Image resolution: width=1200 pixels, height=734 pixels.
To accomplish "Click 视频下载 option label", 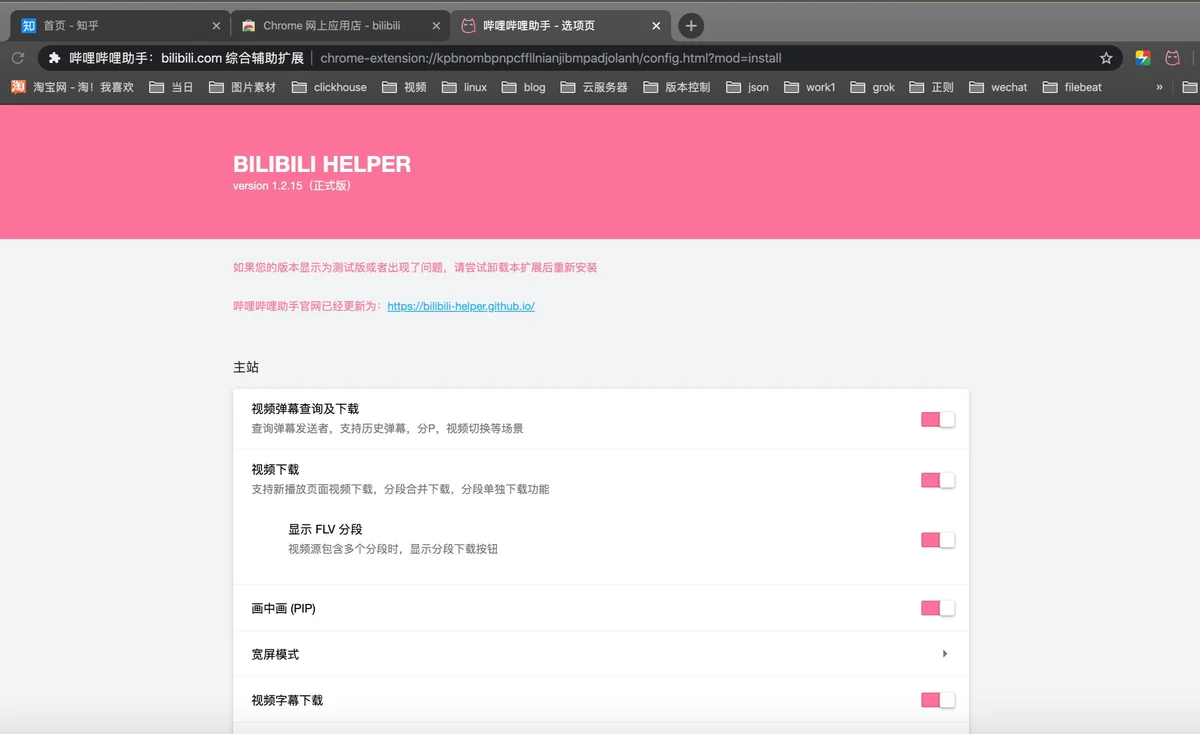I will point(275,469).
